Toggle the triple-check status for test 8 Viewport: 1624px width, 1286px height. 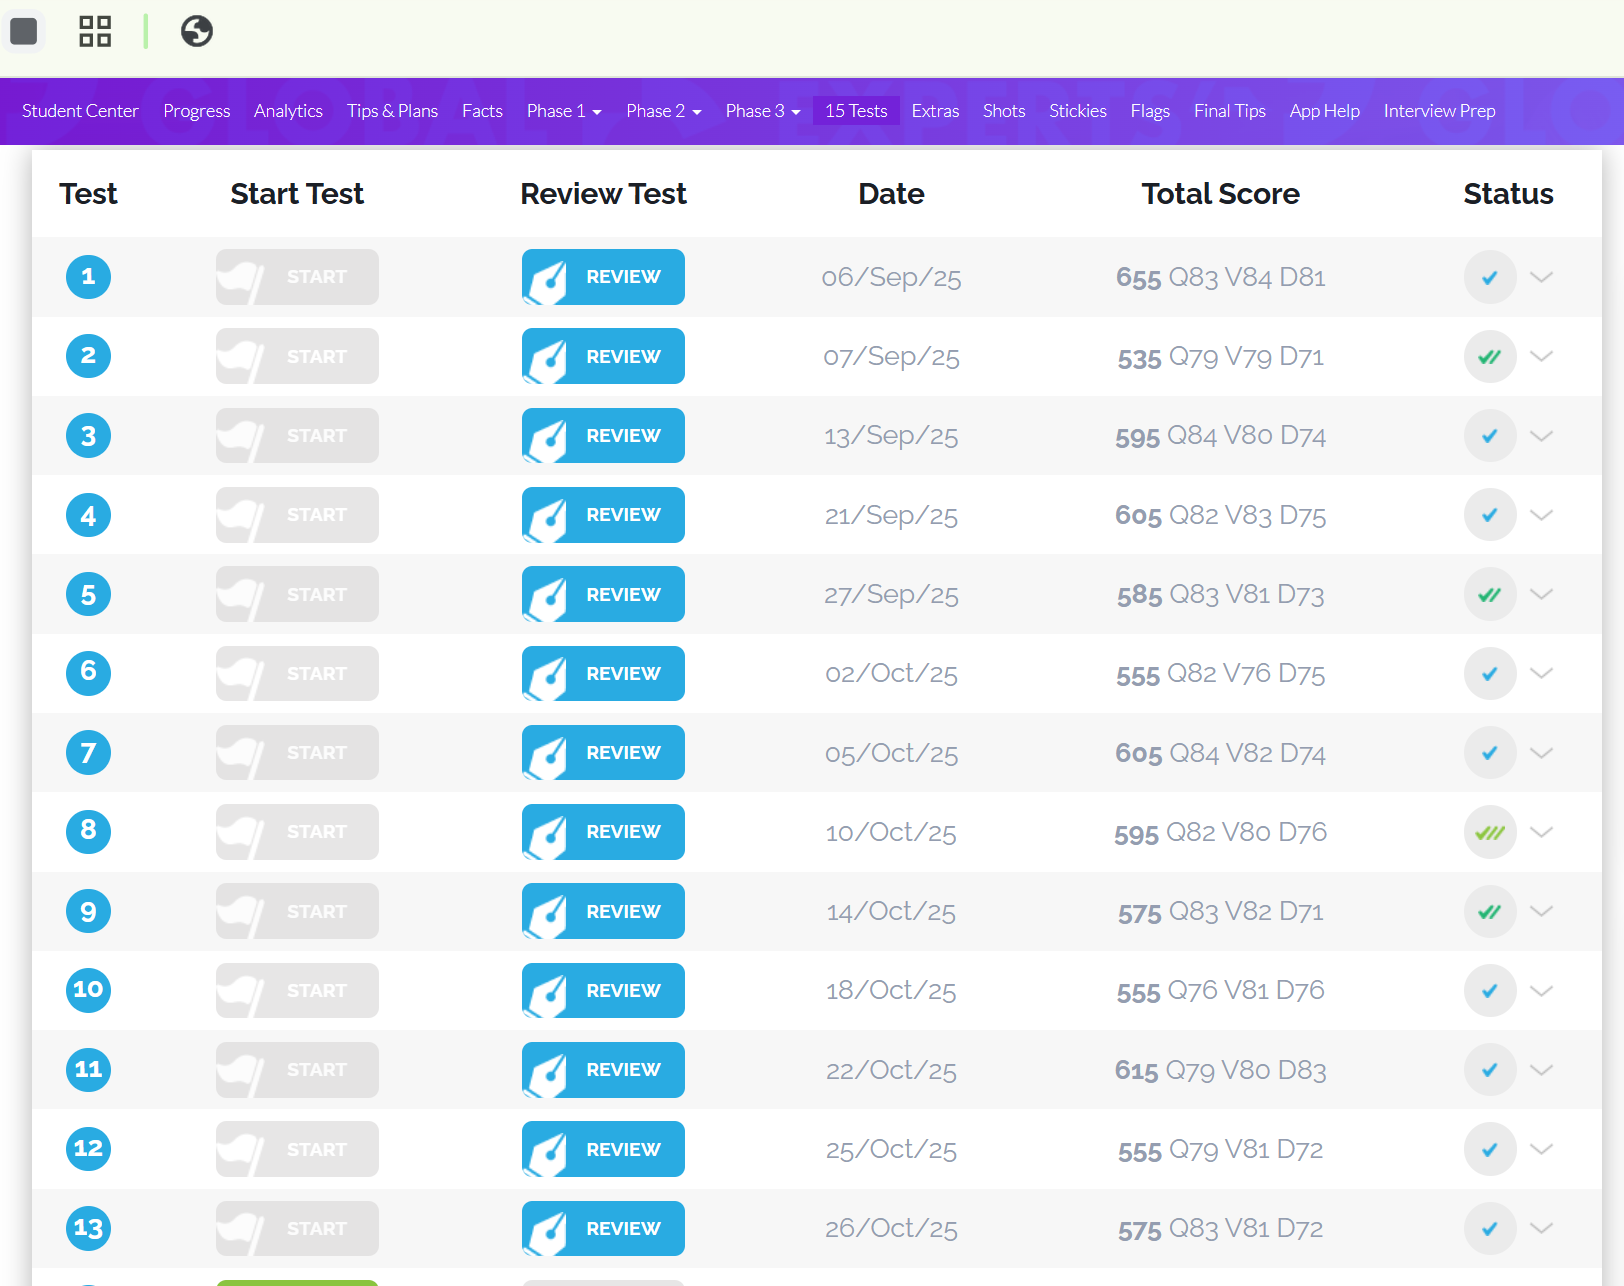(1489, 832)
